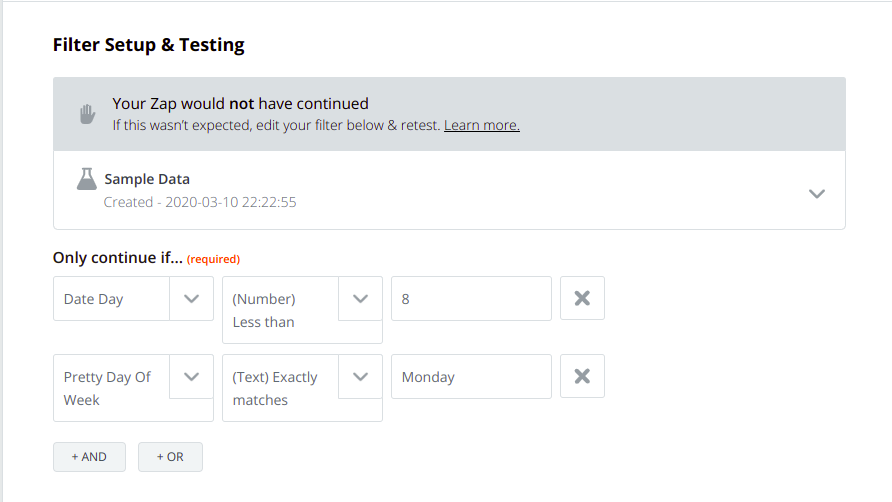892x502 pixels.
Task: Click the stop hand icon in the banner
Action: [87, 114]
